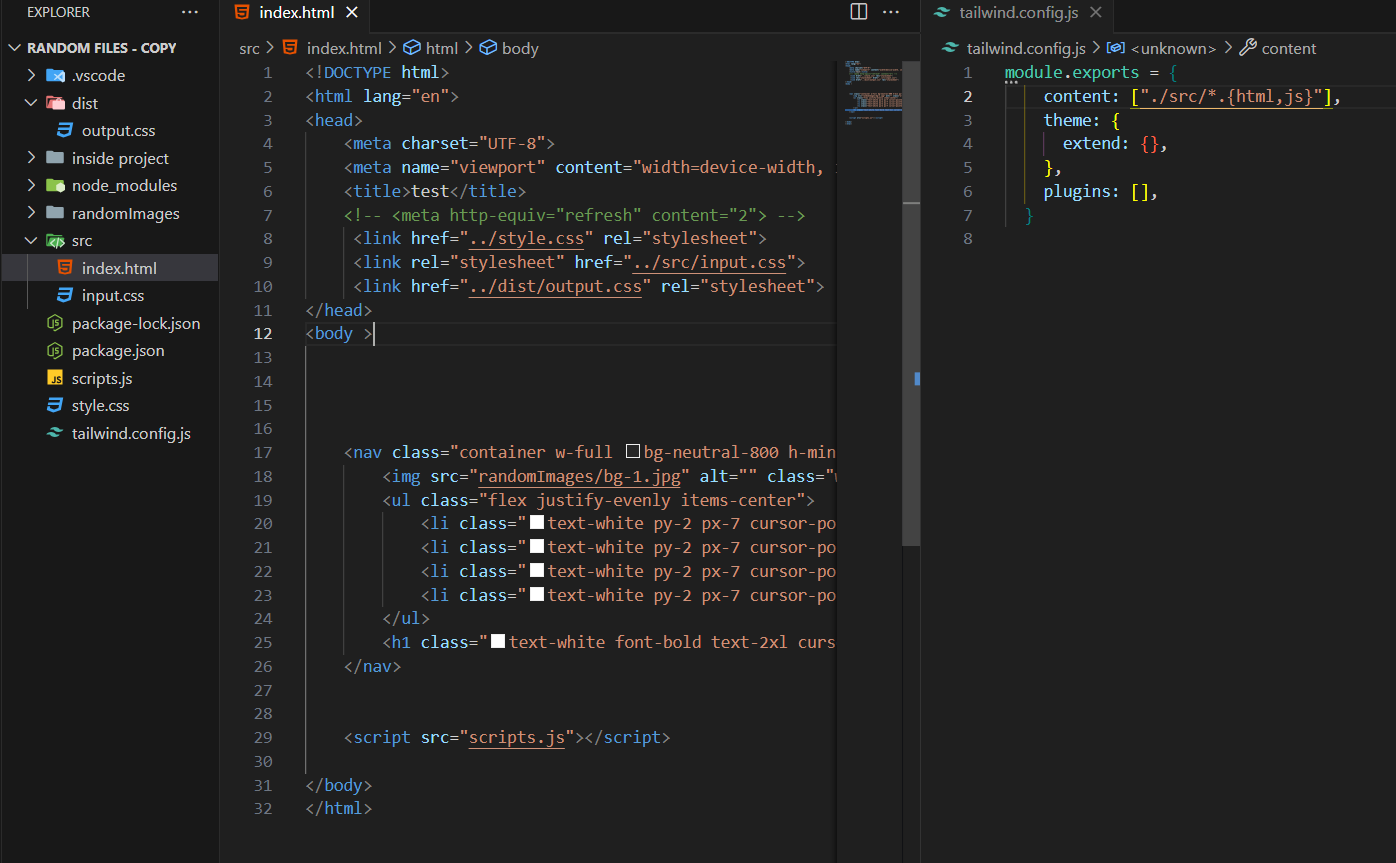Click the src breadcrumb in index.html editor

(249, 48)
